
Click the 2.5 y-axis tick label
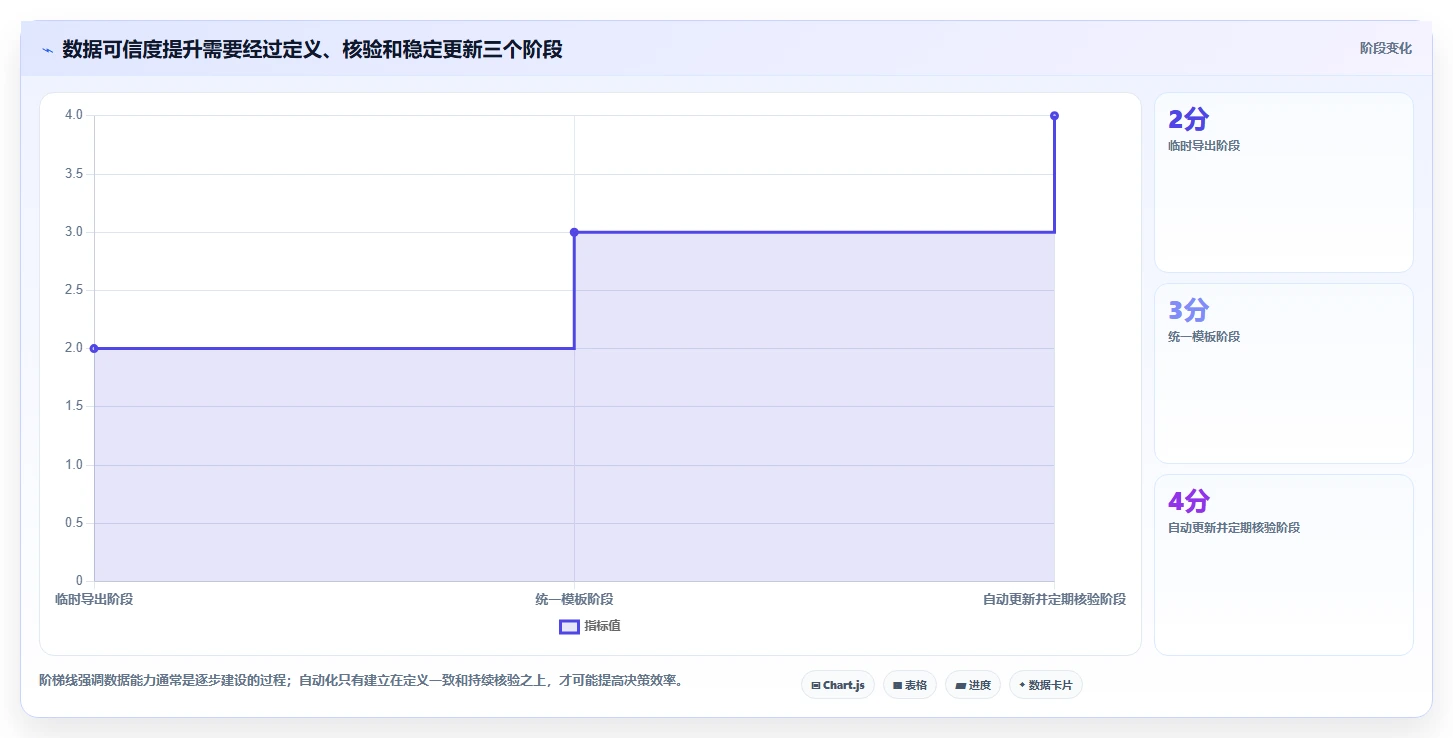[74, 290]
